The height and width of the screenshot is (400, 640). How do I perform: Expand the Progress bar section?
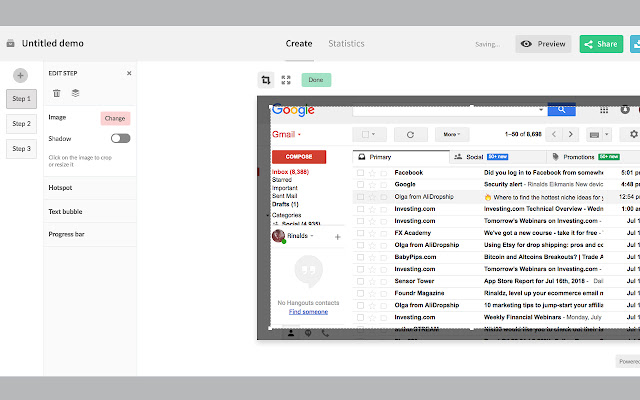click(90, 234)
